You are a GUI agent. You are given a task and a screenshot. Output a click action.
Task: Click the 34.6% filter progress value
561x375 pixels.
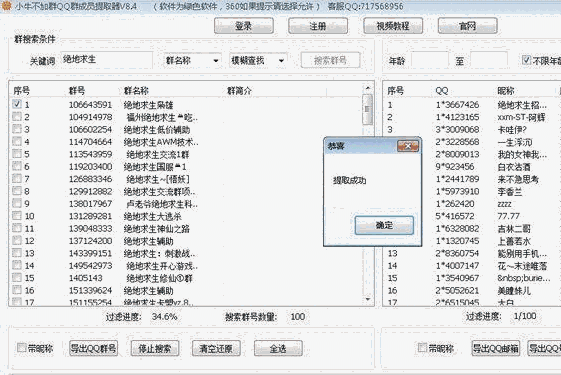[x=165, y=317]
